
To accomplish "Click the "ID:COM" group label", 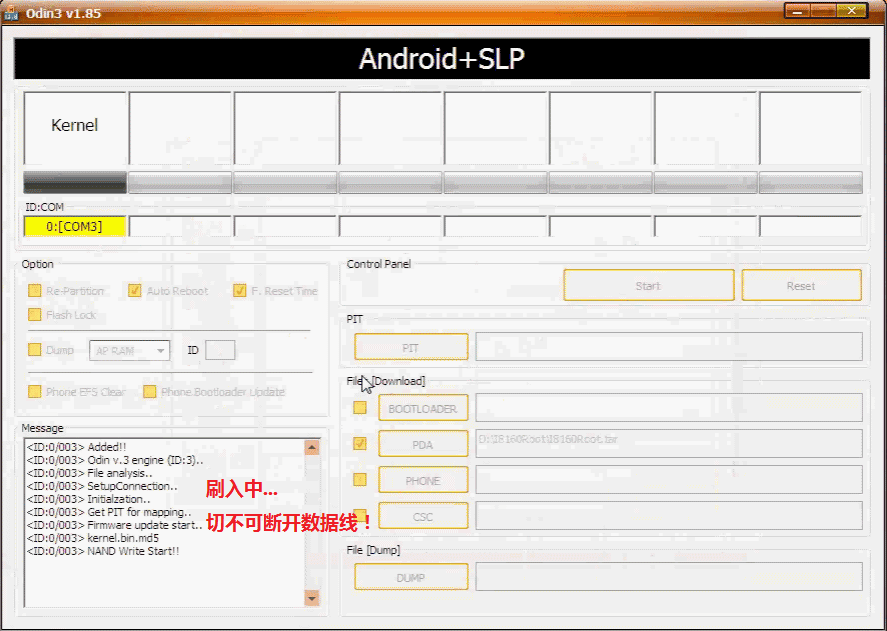I will (x=45, y=207).
